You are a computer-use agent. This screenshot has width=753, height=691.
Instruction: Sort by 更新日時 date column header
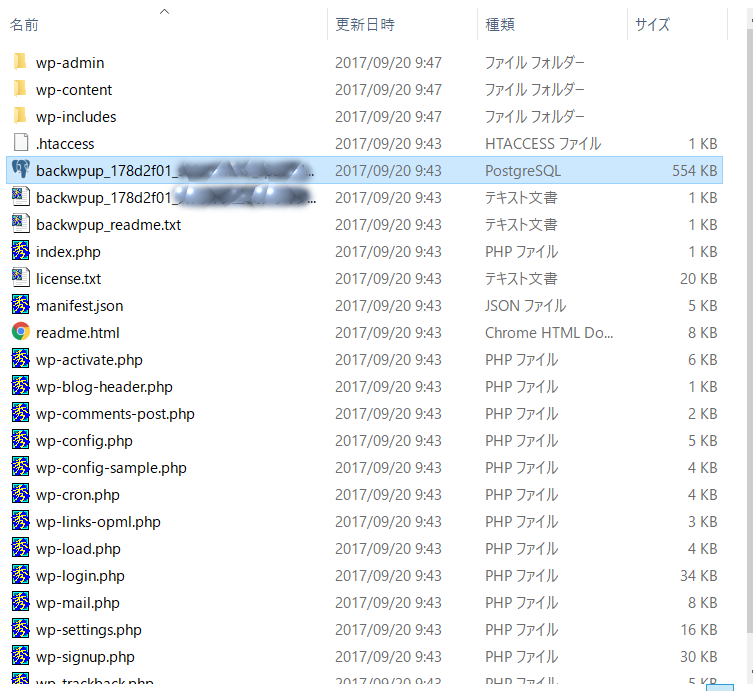pos(364,25)
